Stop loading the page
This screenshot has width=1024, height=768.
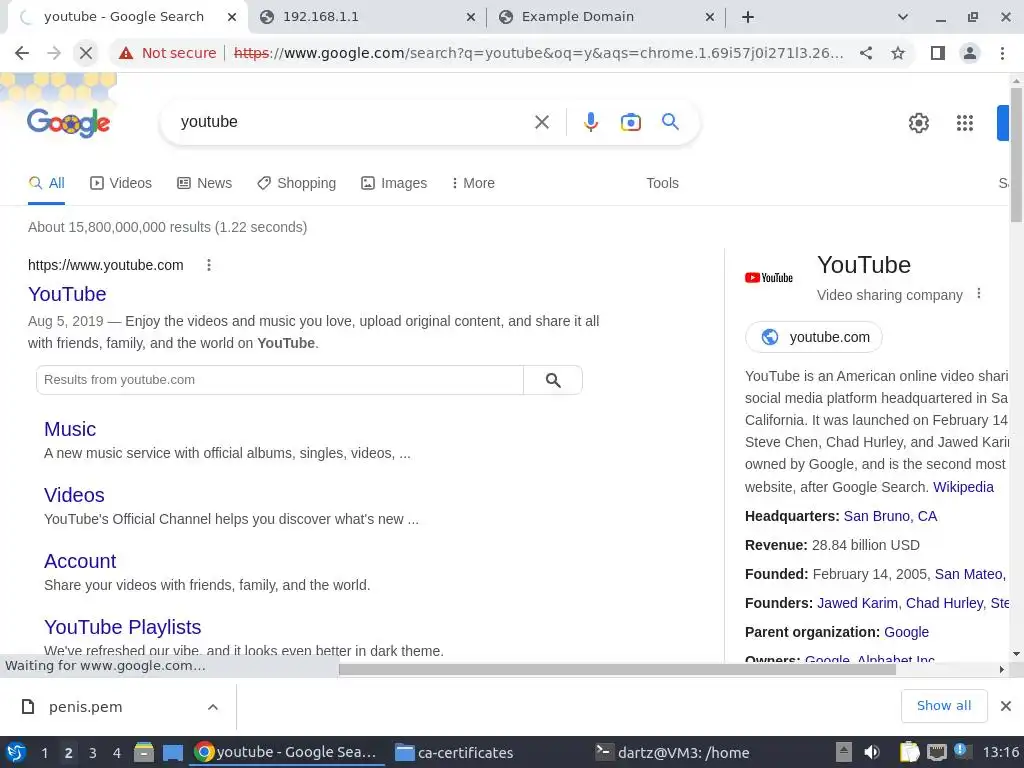[x=86, y=53]
